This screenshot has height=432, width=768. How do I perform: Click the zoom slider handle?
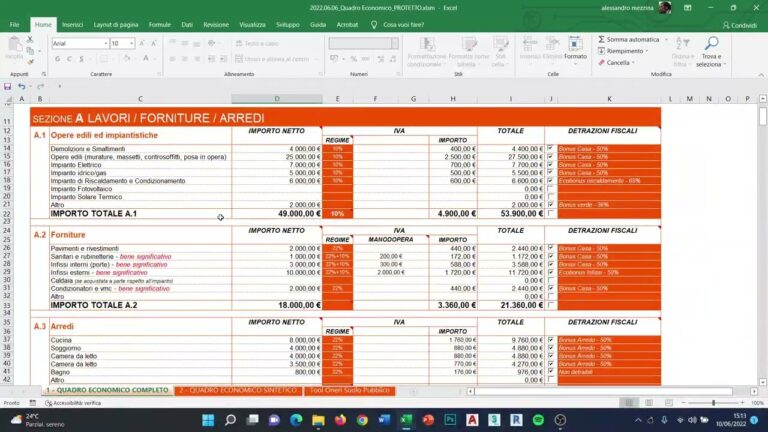point(713,403)
